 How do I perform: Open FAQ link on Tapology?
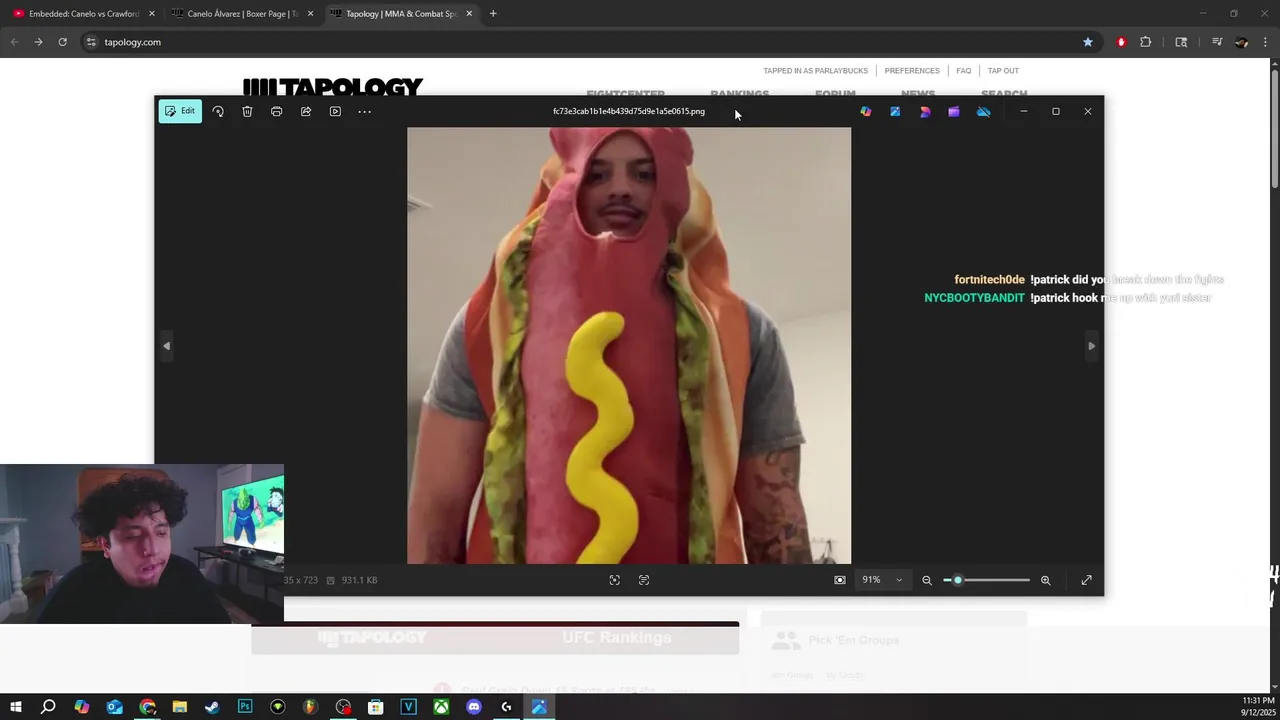[963, 71]
